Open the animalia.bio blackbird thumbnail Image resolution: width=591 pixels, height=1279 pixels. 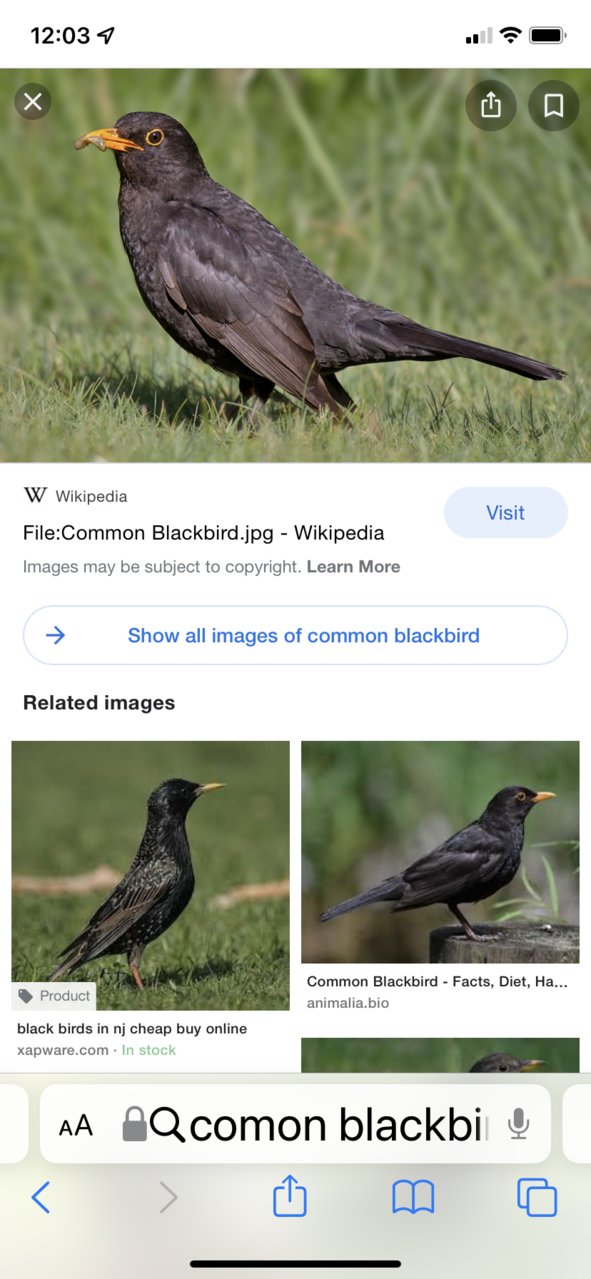click(440, 852)
